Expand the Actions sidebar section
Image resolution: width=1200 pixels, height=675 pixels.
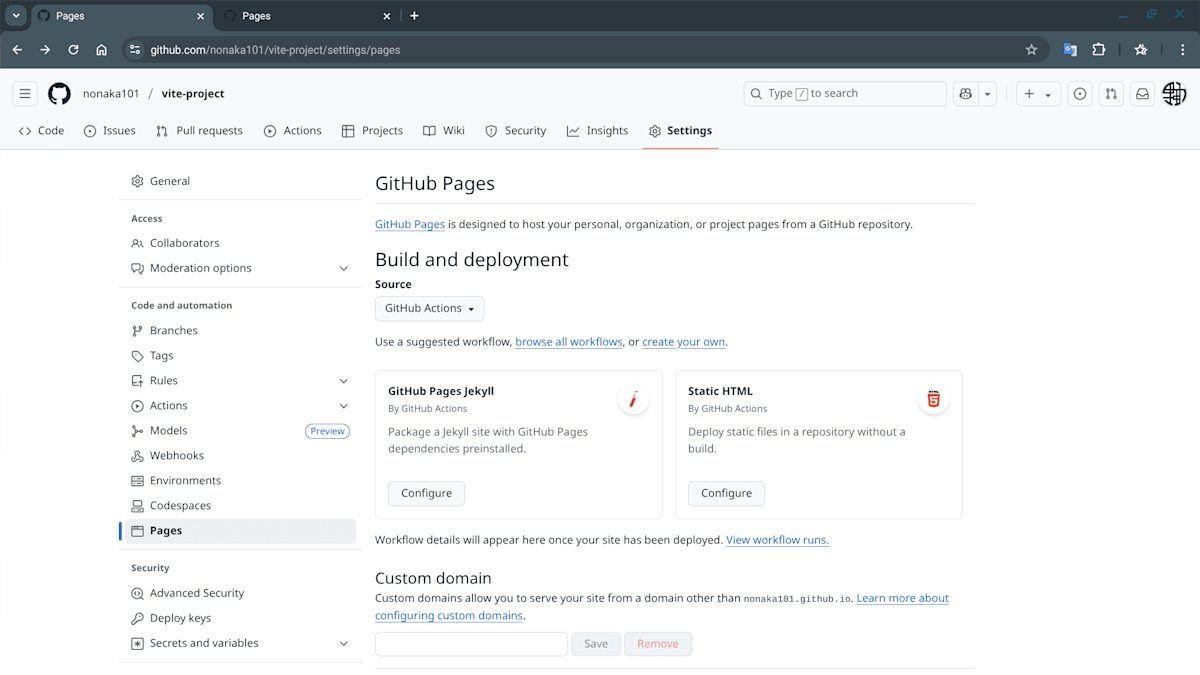(343, 406)
